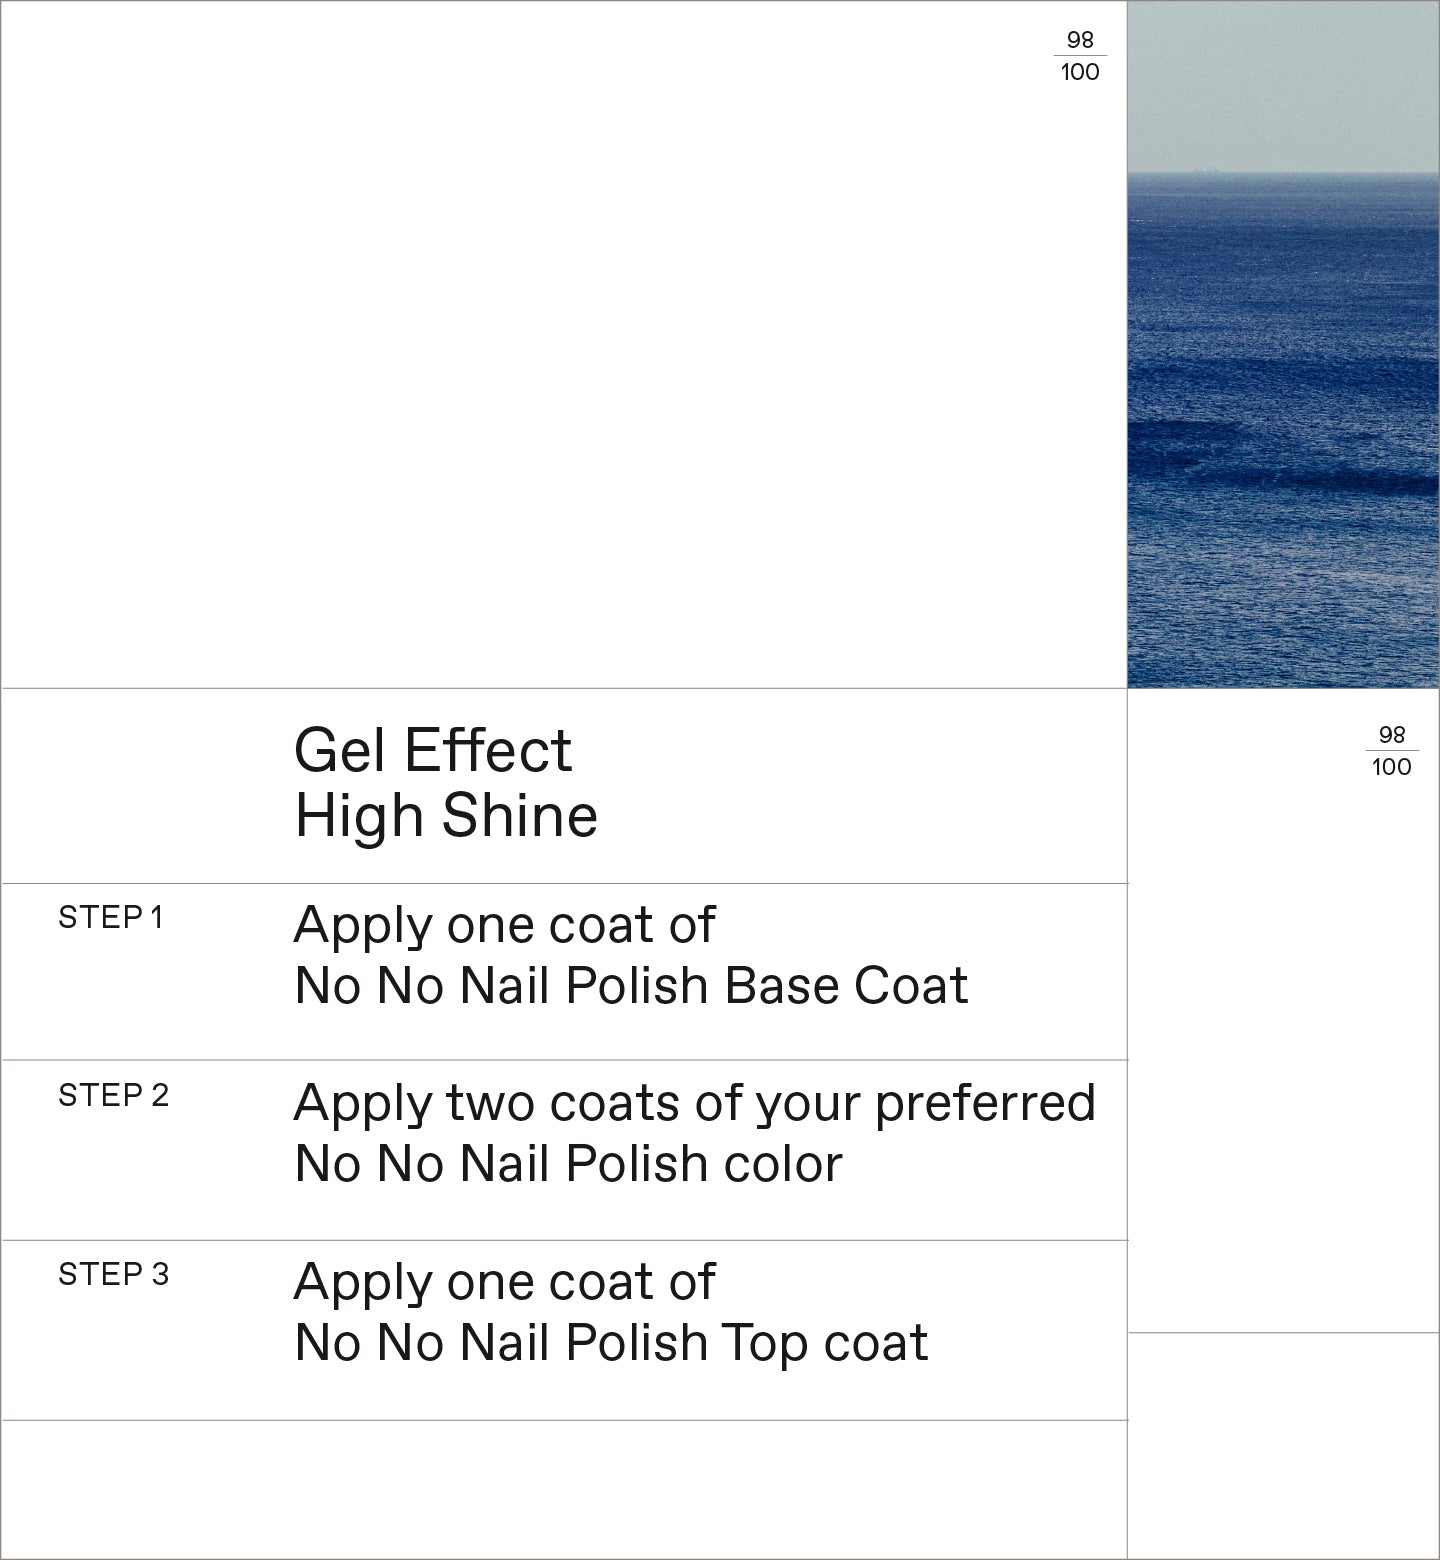Click the "No No Nail Polish Base Coat" line
This screenshot has width=1440, height=1560.
pos(631,986)
